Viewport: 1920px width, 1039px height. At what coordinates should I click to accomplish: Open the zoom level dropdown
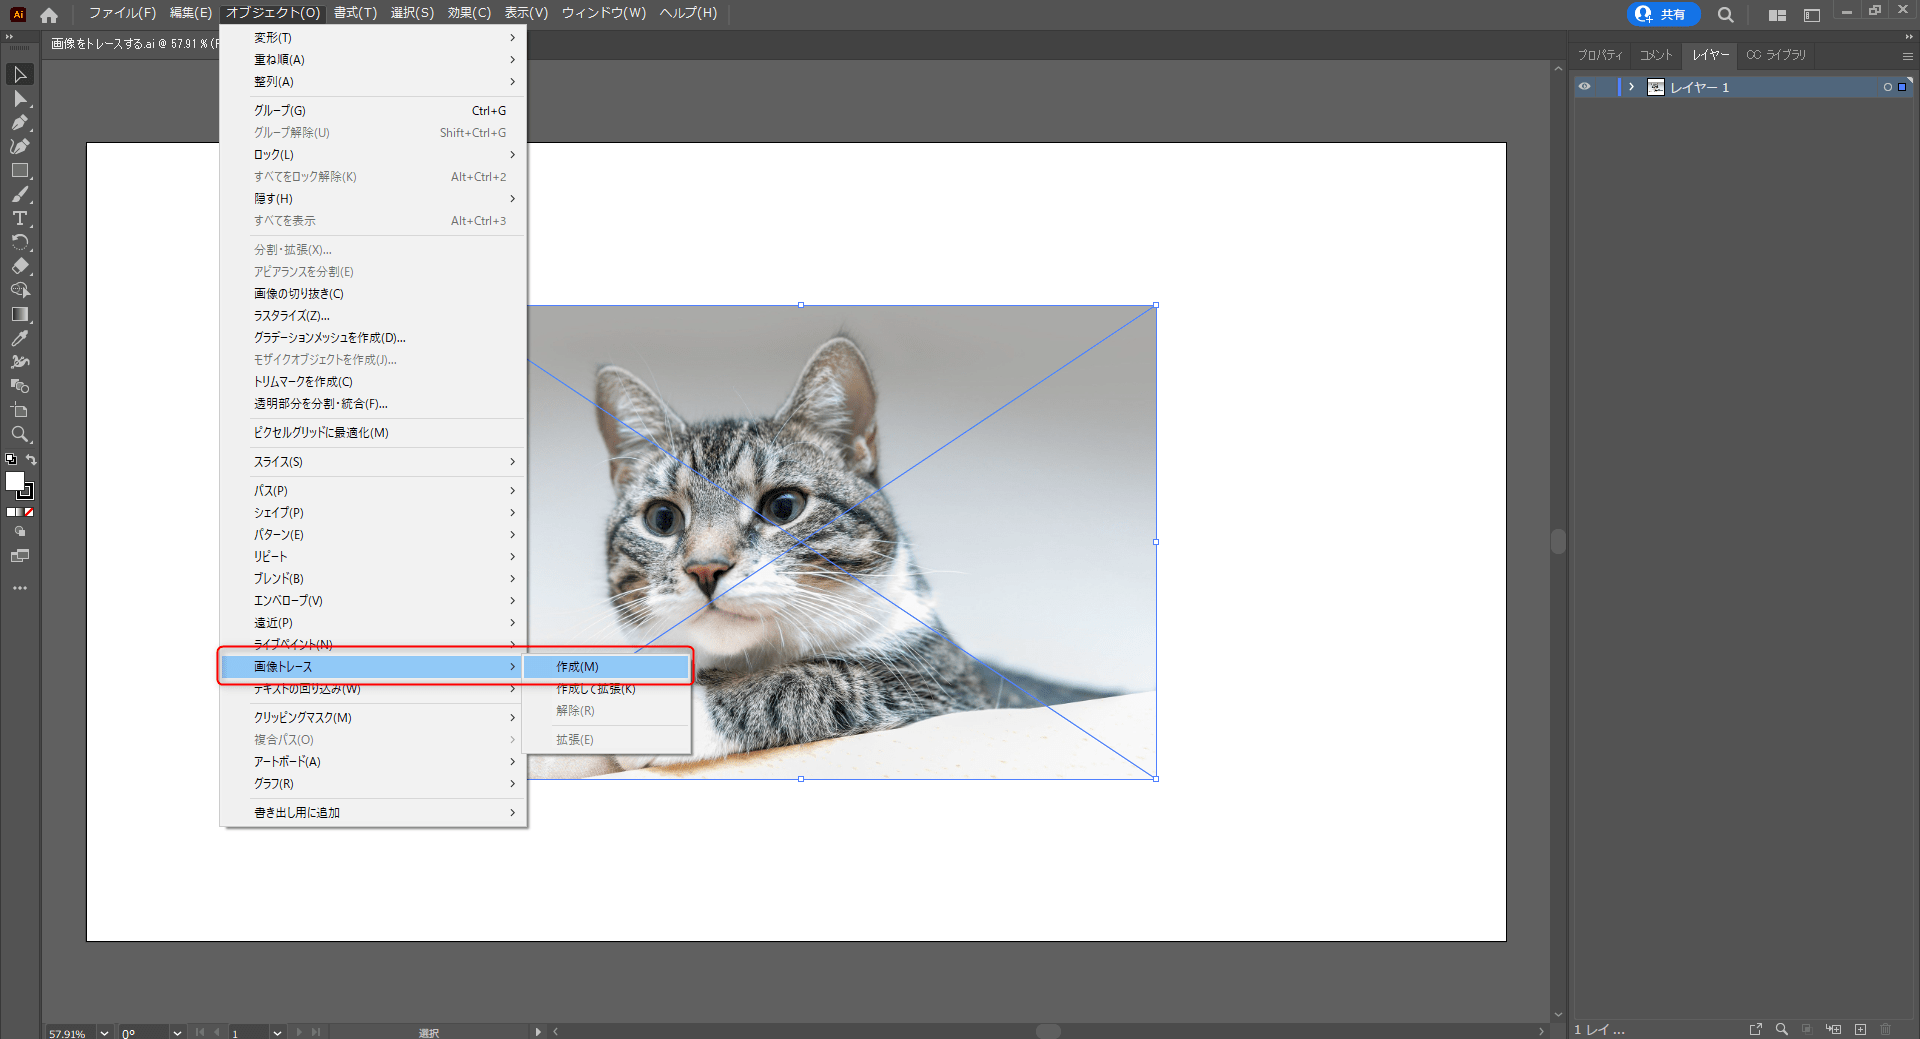click(104, 1033)
